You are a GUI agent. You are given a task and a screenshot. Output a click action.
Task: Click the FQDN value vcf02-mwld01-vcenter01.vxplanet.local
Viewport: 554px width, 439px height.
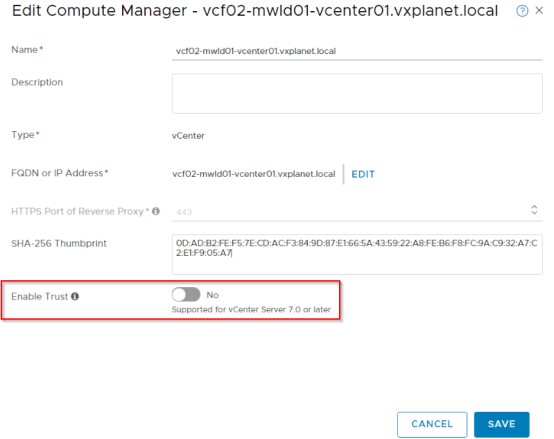(254, 174)
